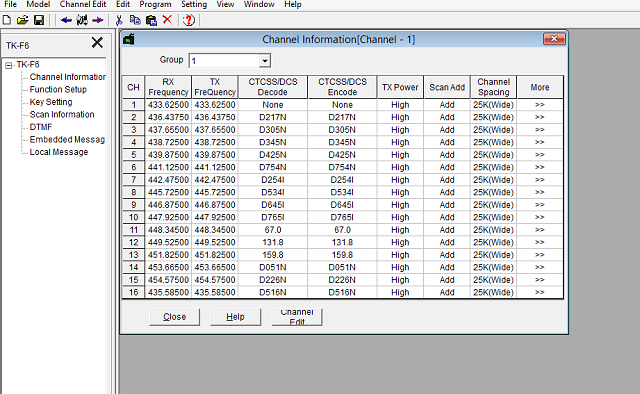640x394 pixels.
Task: Click the Channel Edit button
Action: (297, 317)
